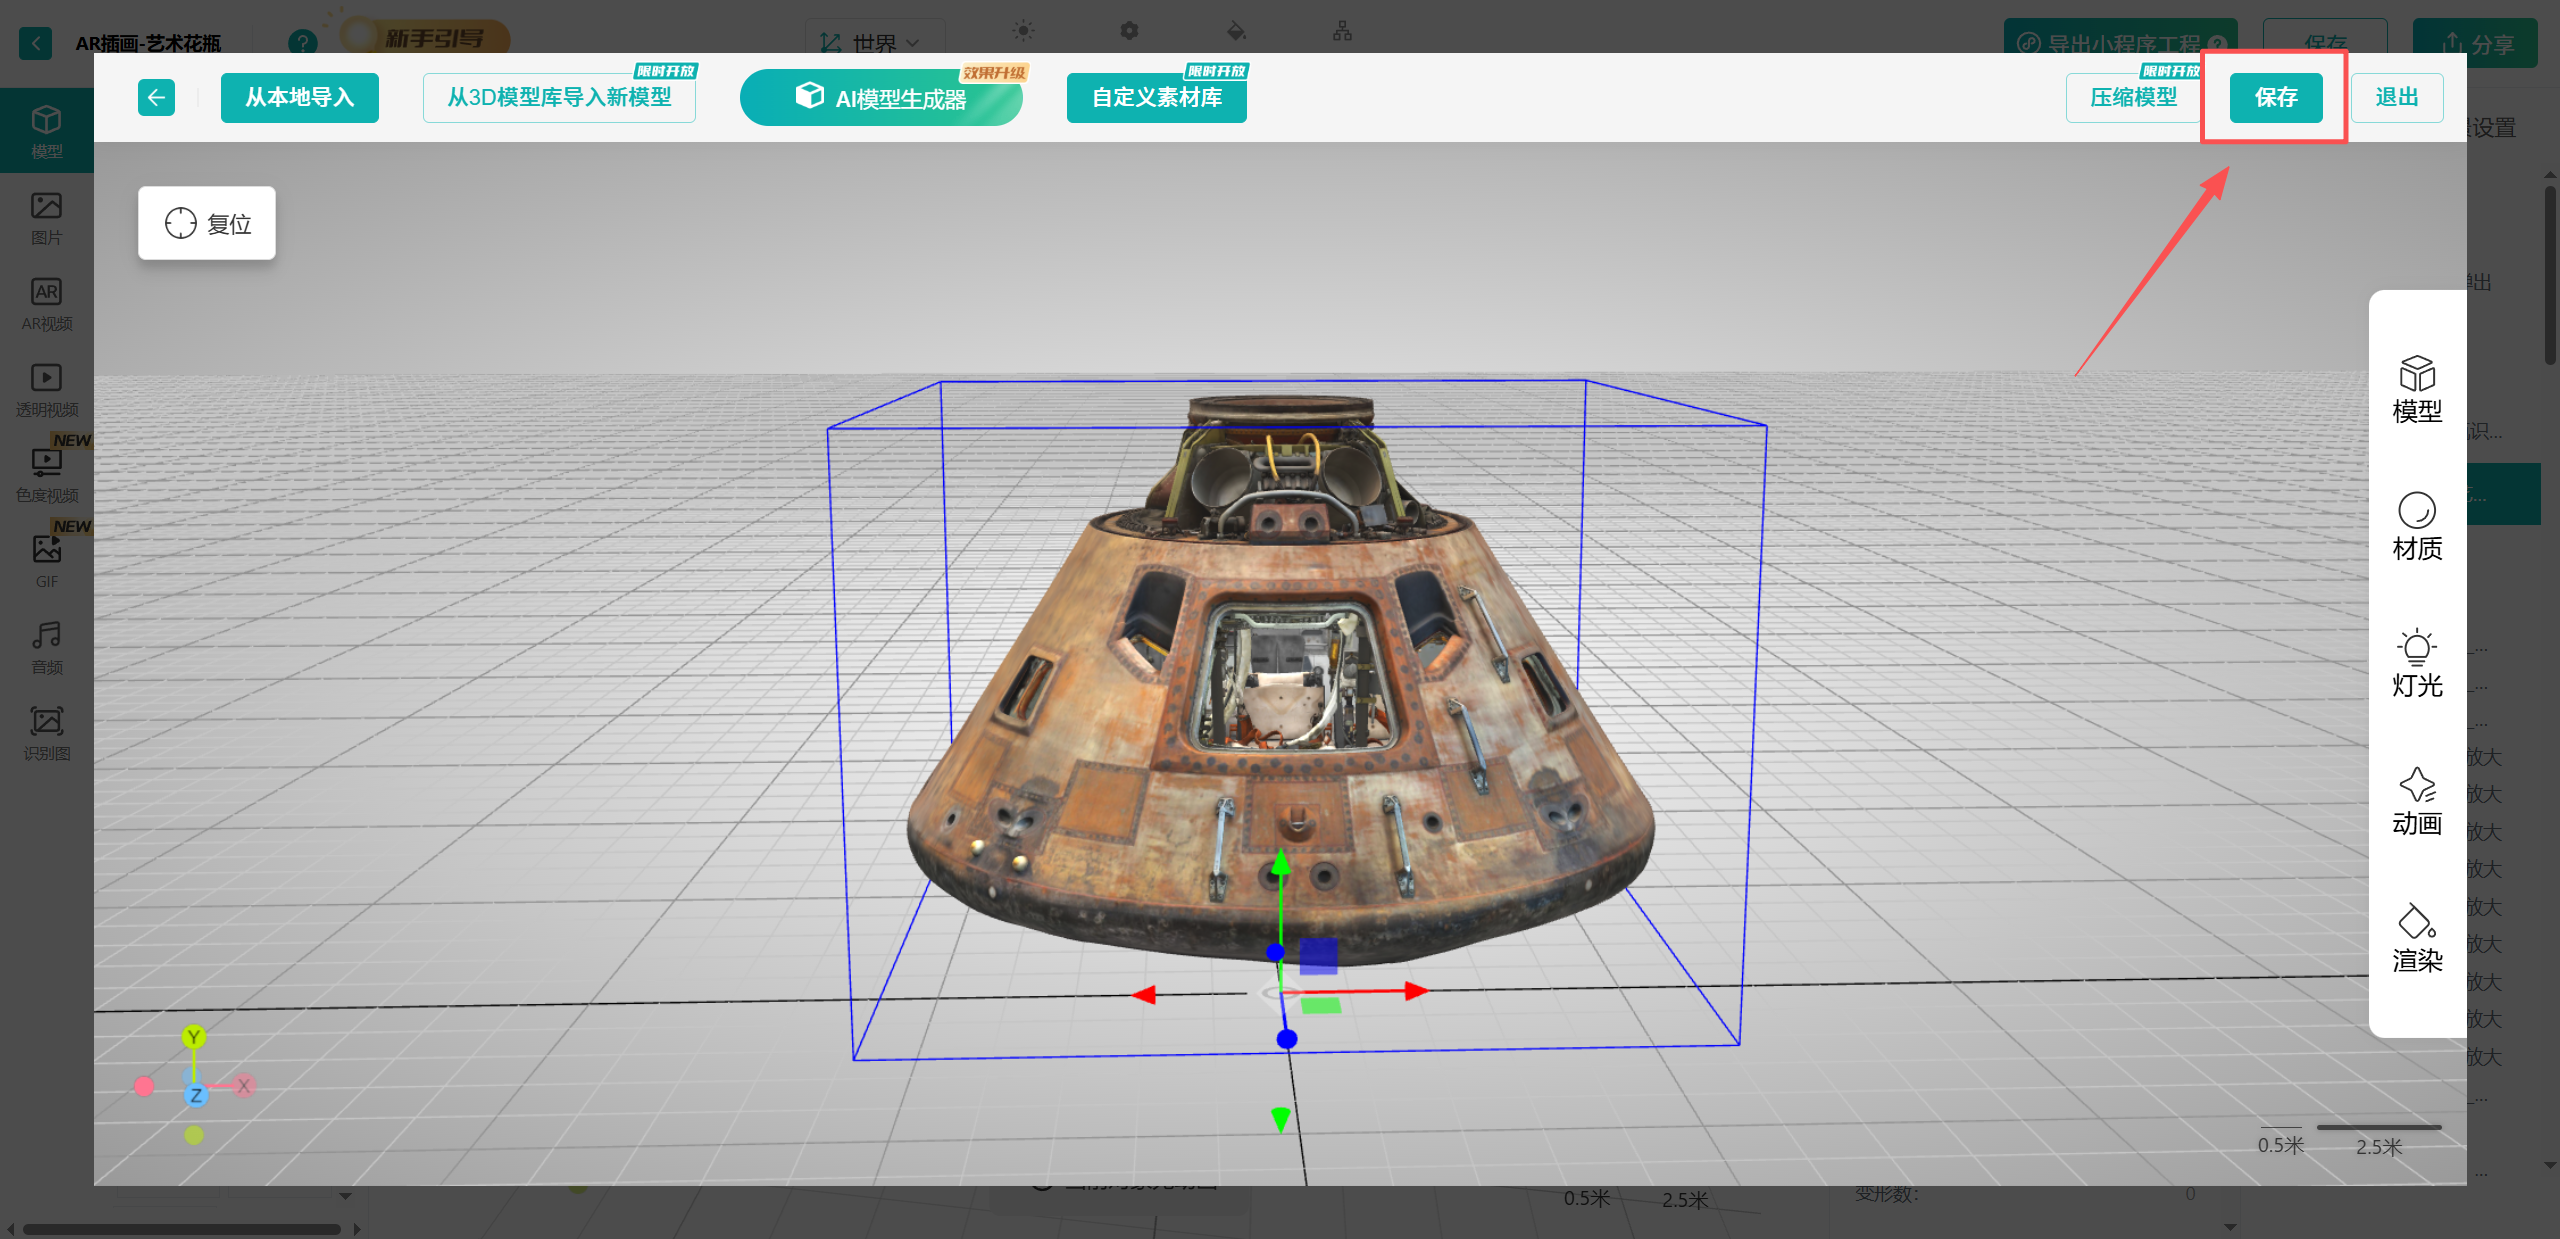Save the model with 保存 button
Image resolution: width=2560 pixels, height=1239 pixels.
pyautogui.click(x=2275, y=98)
